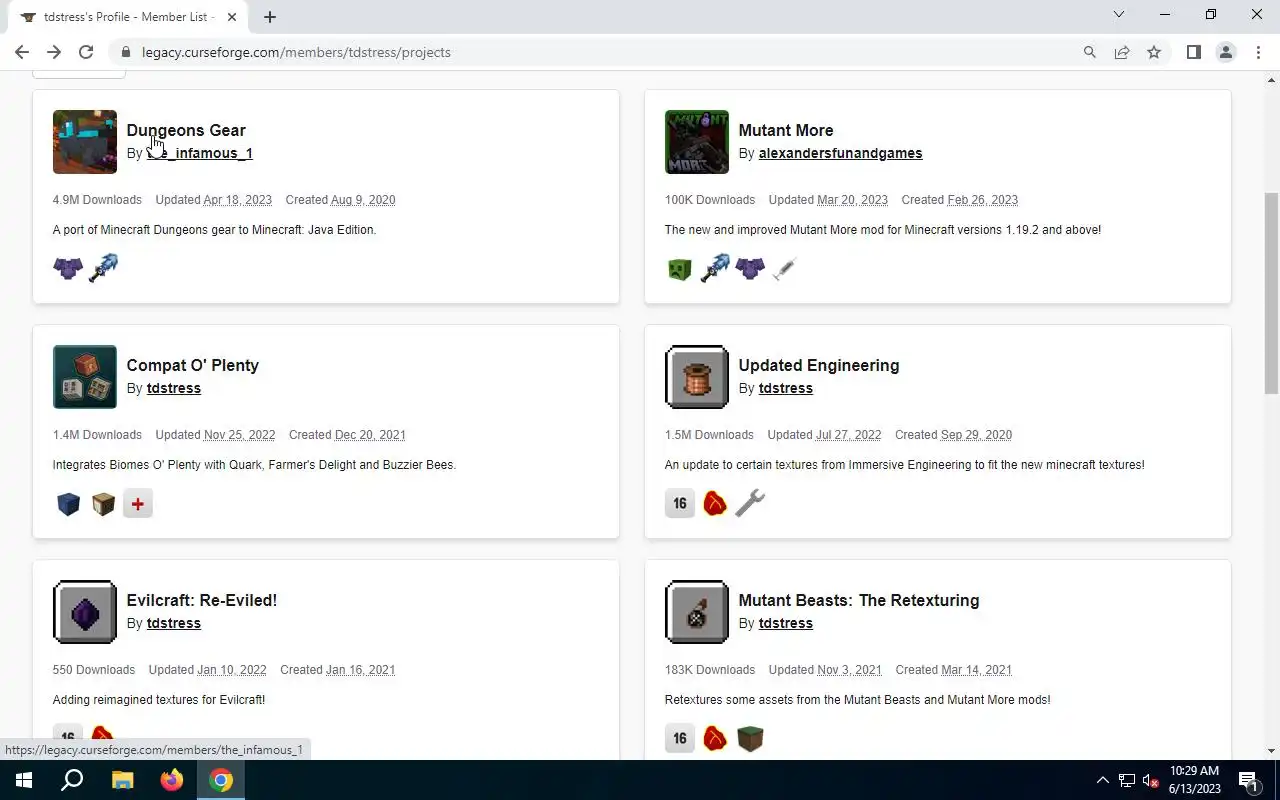Open the Updated Engineering project title
The width and height of the screenshot is (1280, 800).
tap(819, 365)
